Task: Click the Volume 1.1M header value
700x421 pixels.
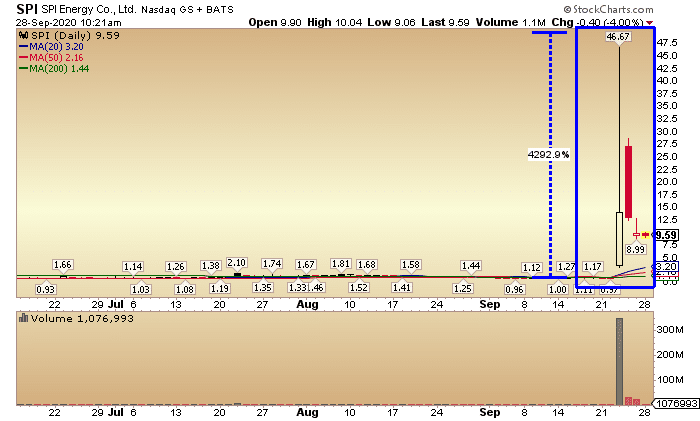Action: [x=510, y=22]
